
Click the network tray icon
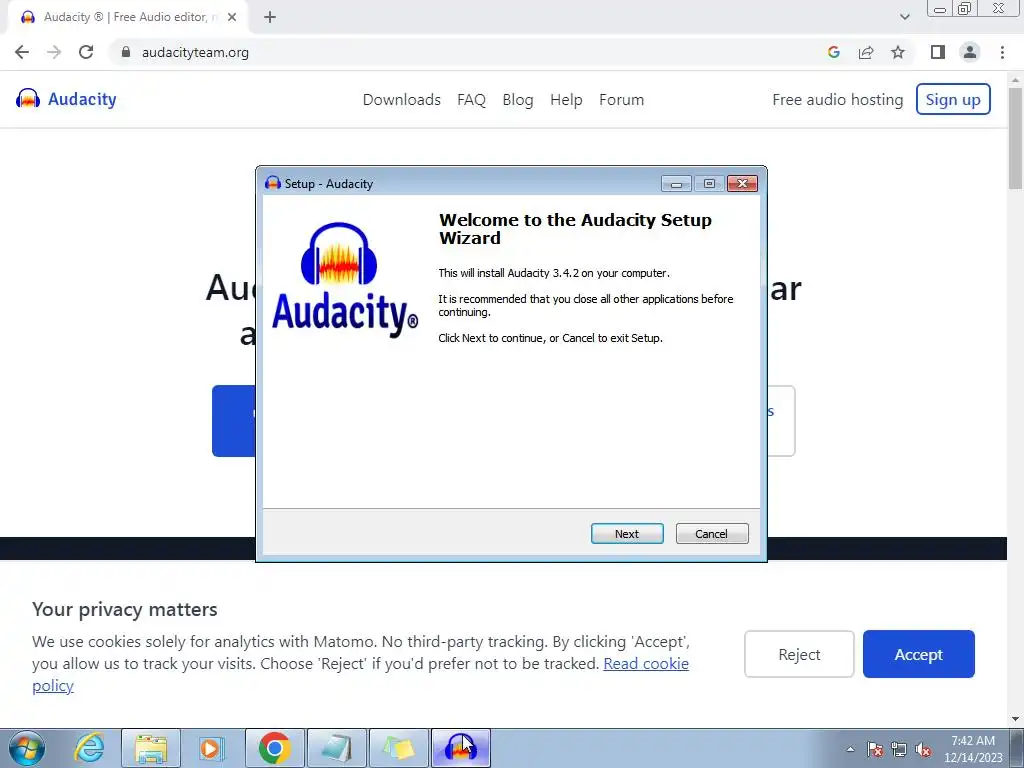(x=899, y=750)
